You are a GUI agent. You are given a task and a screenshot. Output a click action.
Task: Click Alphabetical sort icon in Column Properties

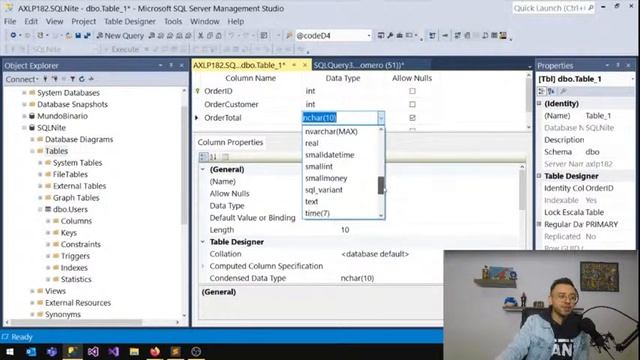(213, 157)
